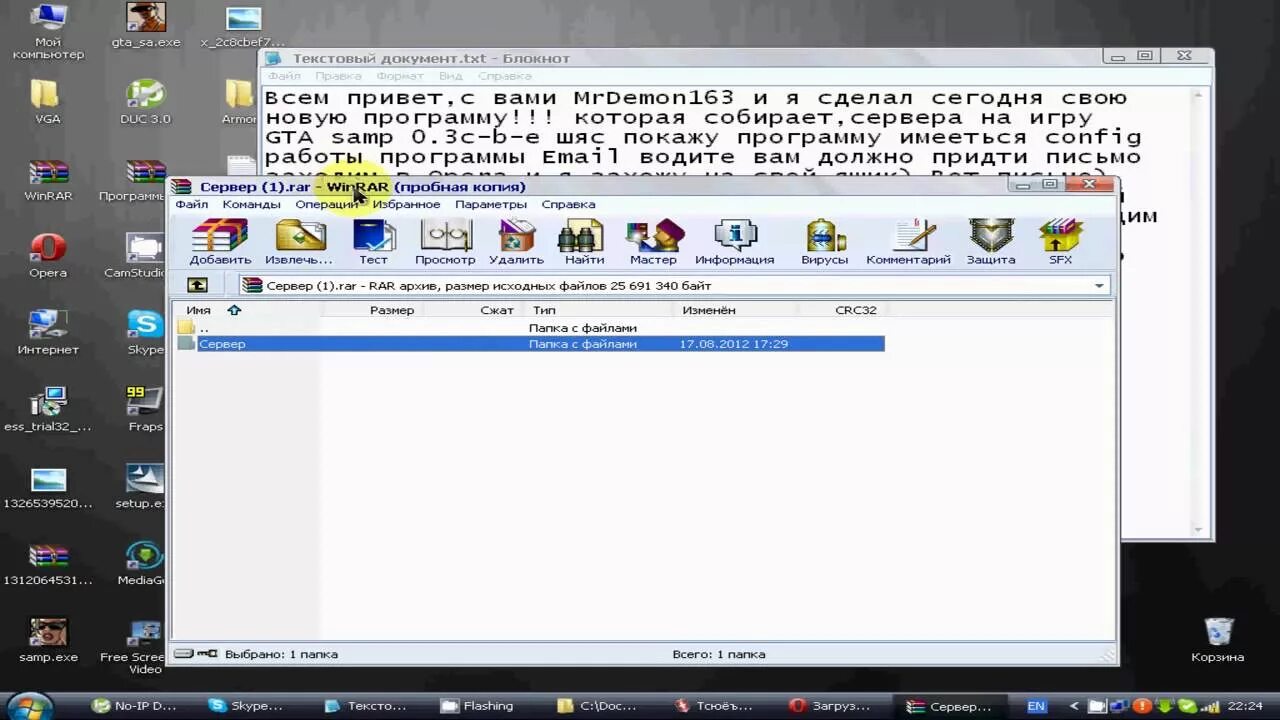Select the Сервер folder row

click(530, 344)
